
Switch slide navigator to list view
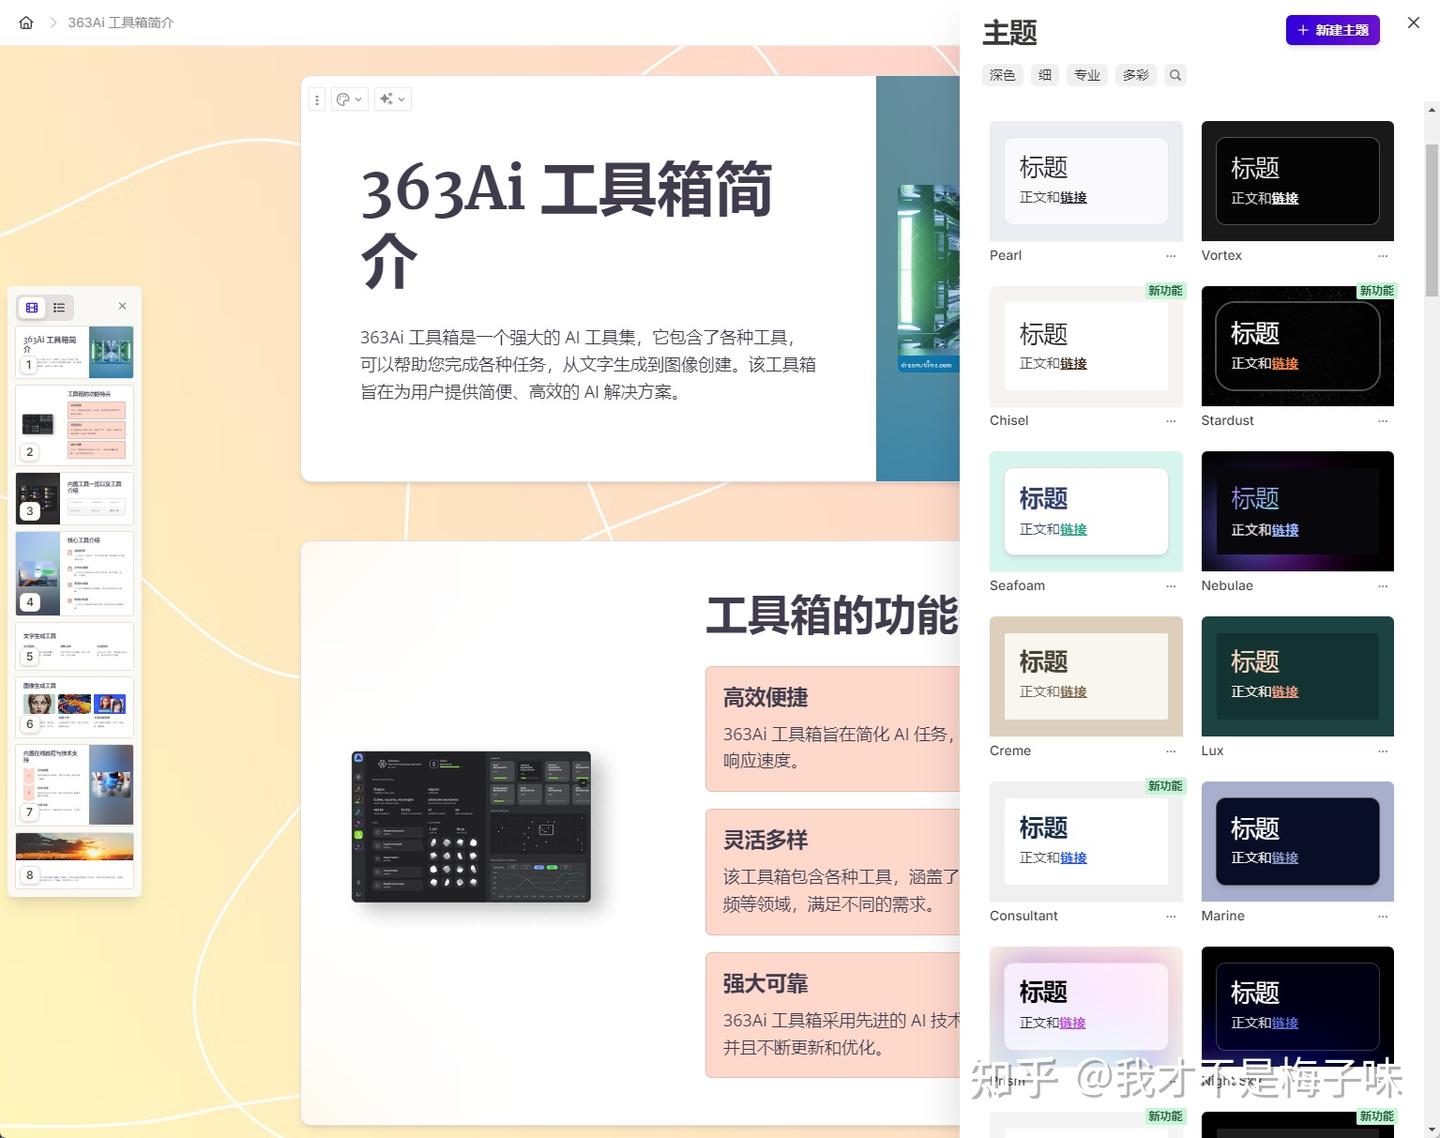tap(59, 307)
